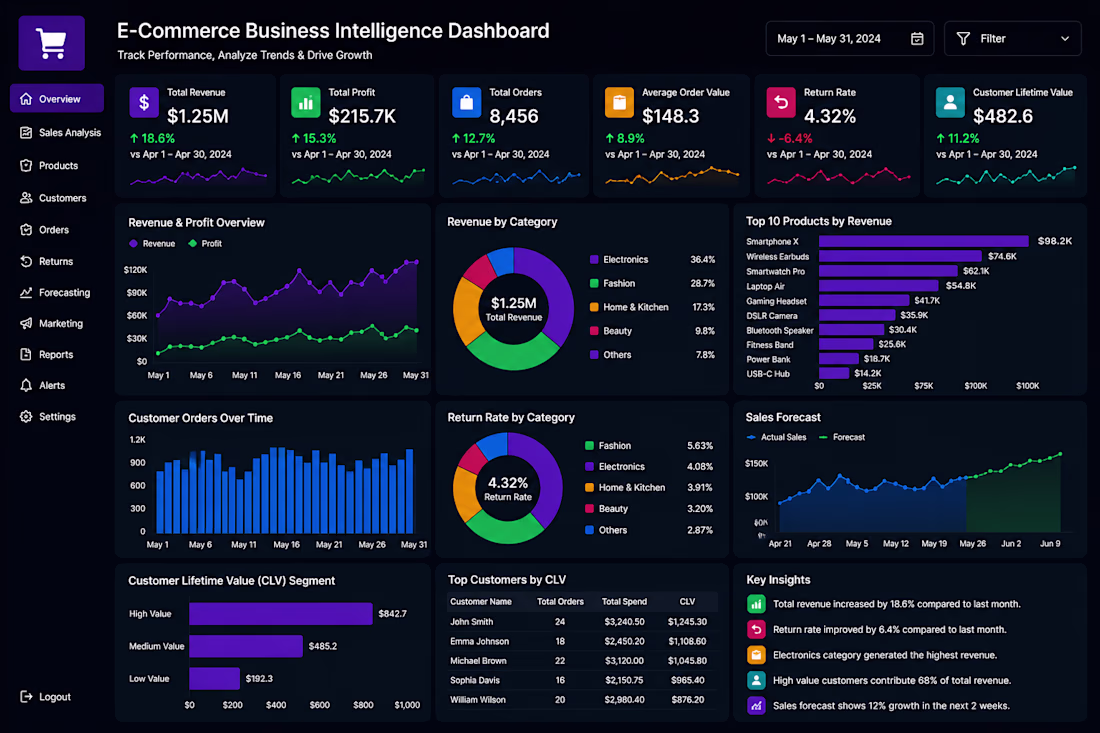Click the Smartphone X revenue bar

pos(924,241)
